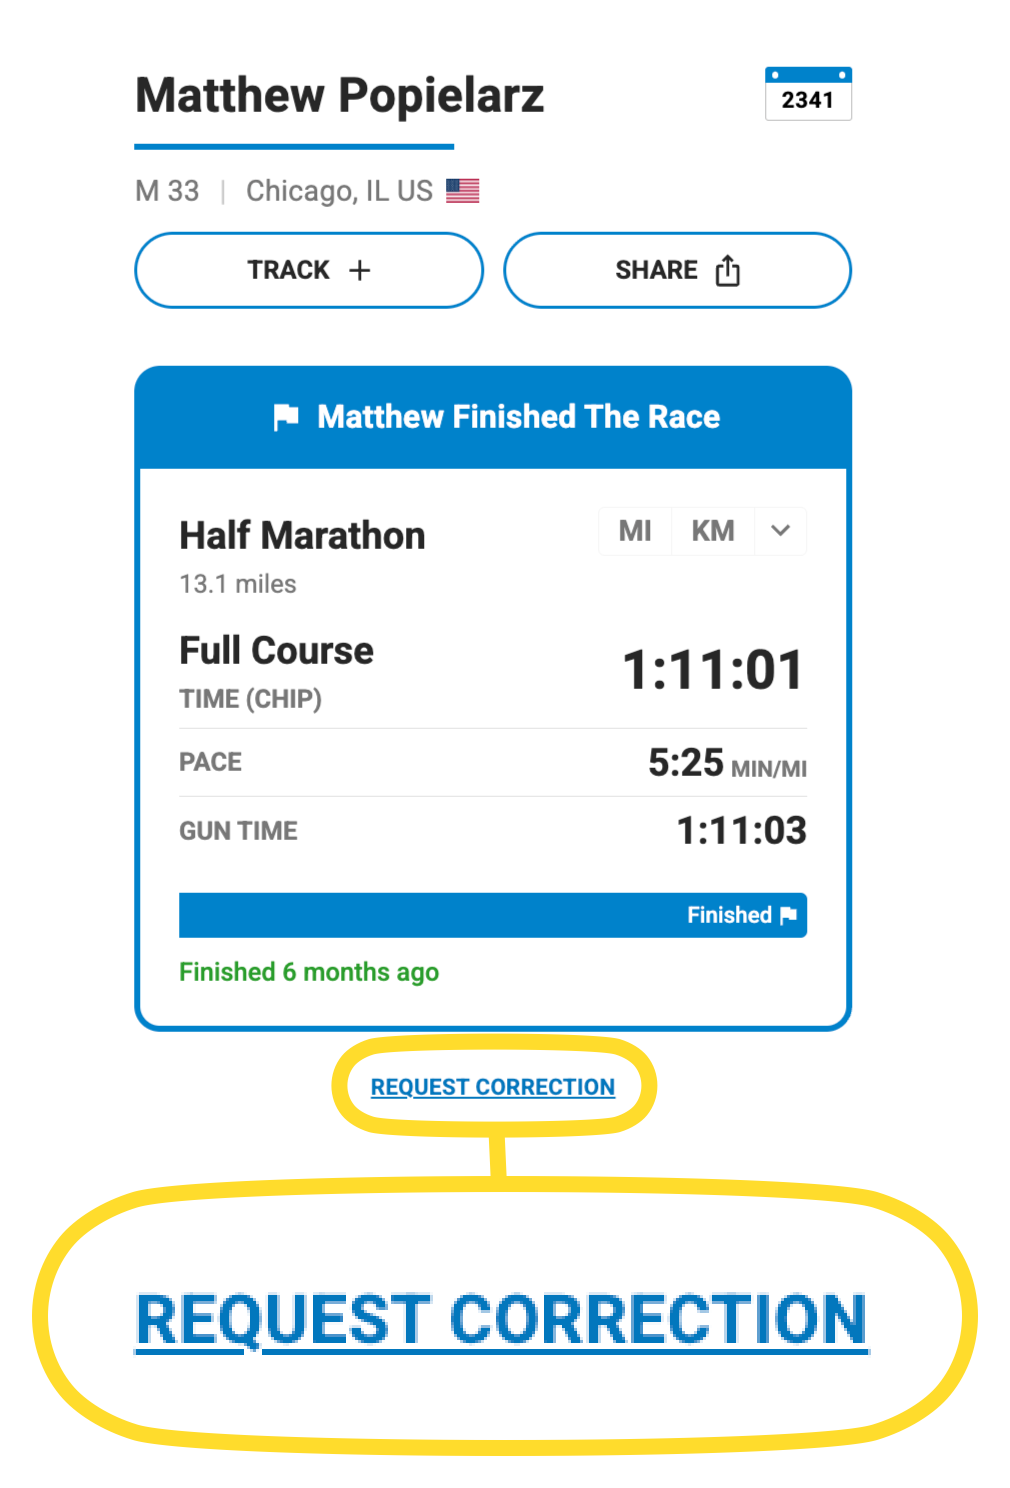Click the flag icon in Finished bar
Viewport: 1010px width, 1488px height.
788,915
